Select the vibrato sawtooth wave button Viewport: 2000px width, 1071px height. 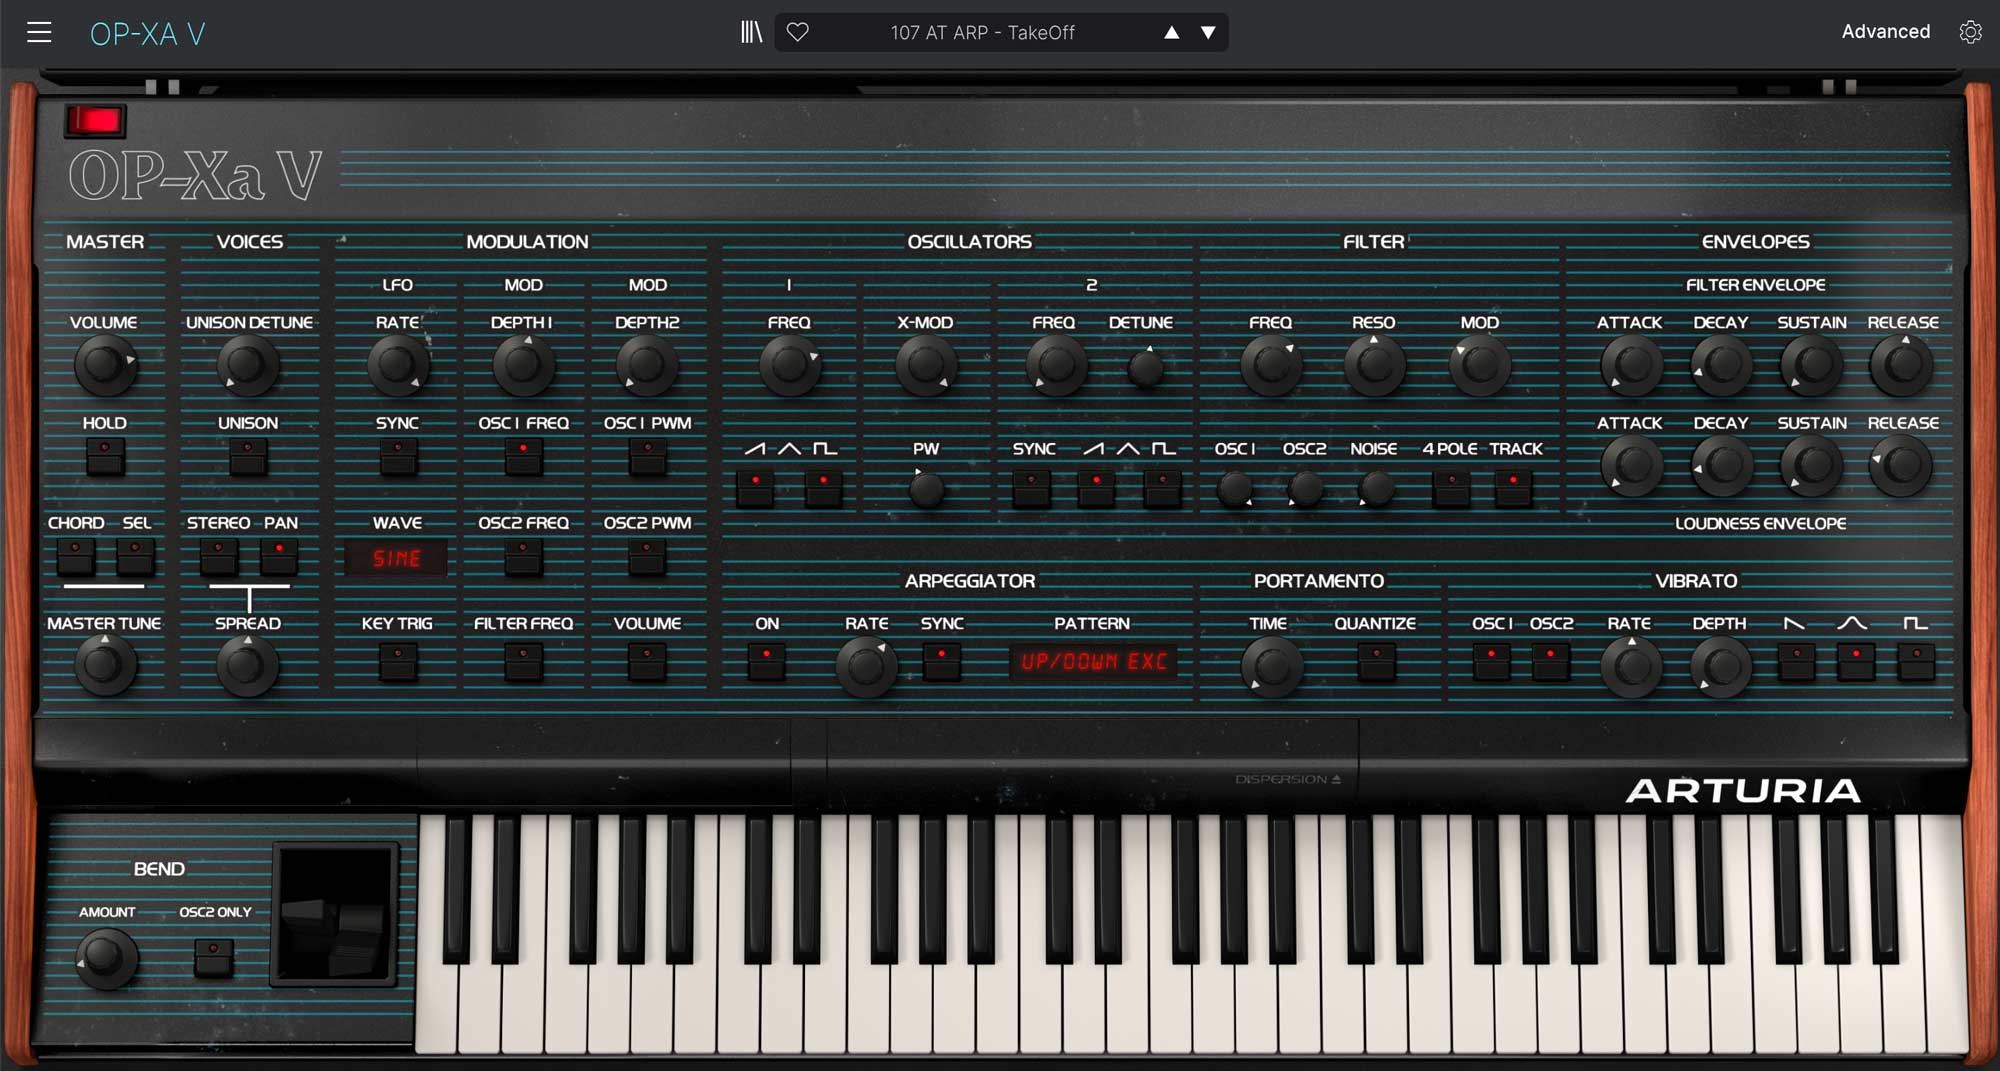pos(1796,660)
